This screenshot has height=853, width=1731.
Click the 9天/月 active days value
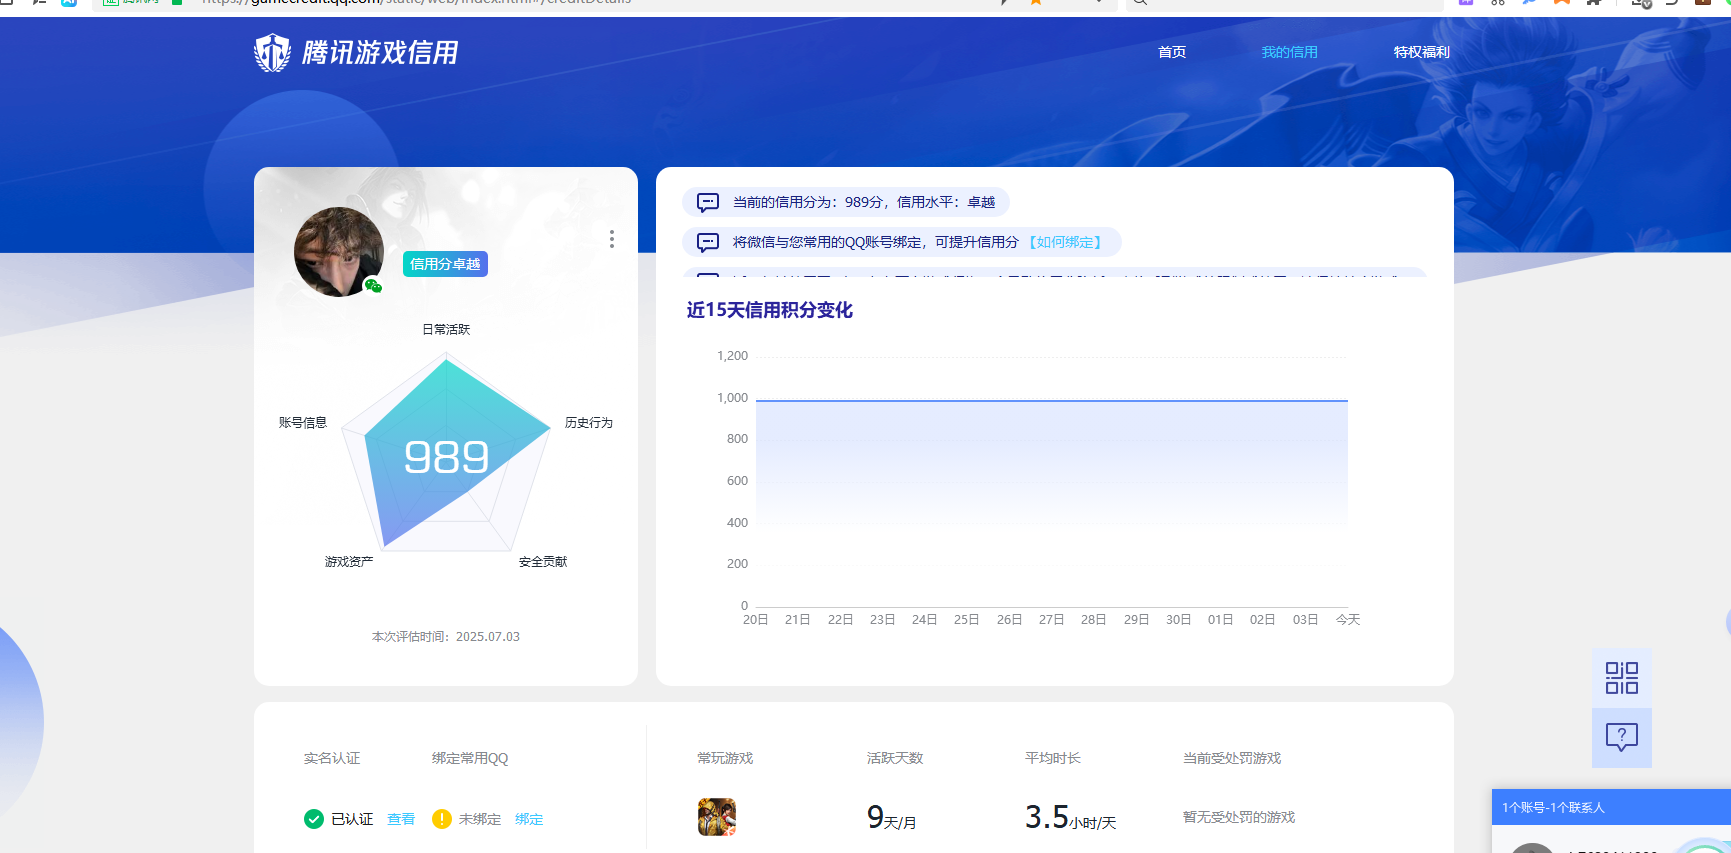(x=892, y=818)
